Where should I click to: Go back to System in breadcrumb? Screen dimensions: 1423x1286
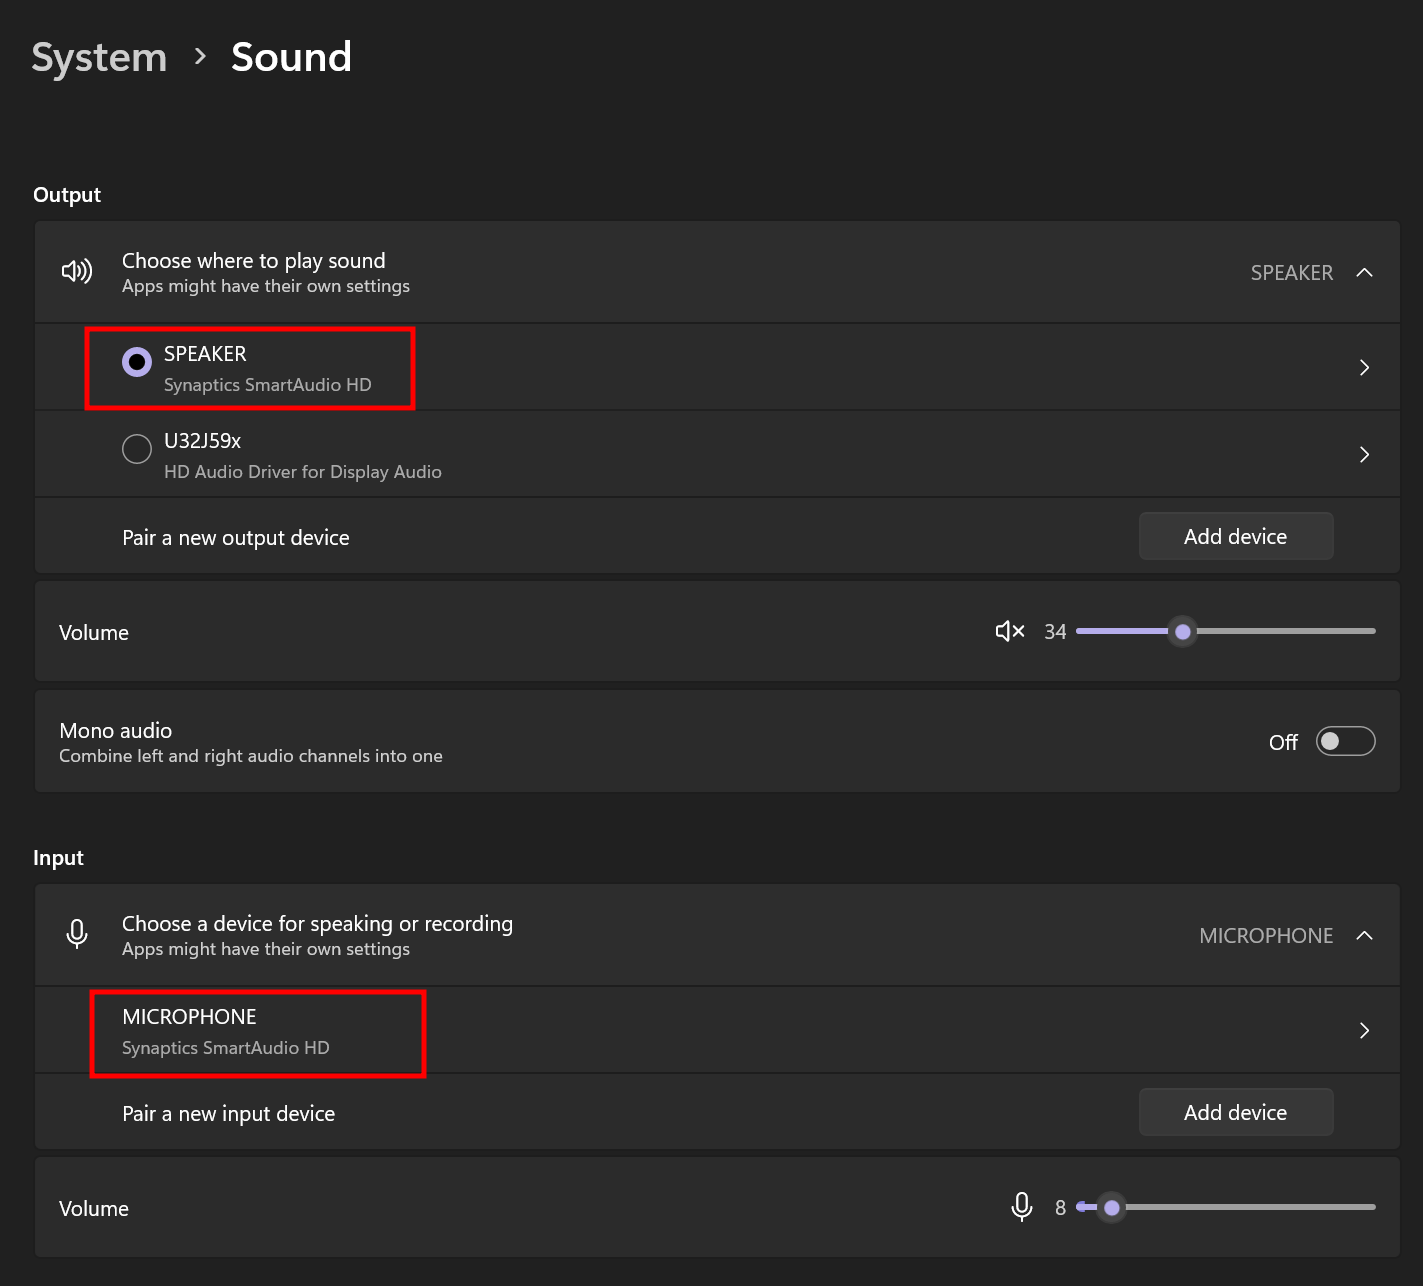99,57
